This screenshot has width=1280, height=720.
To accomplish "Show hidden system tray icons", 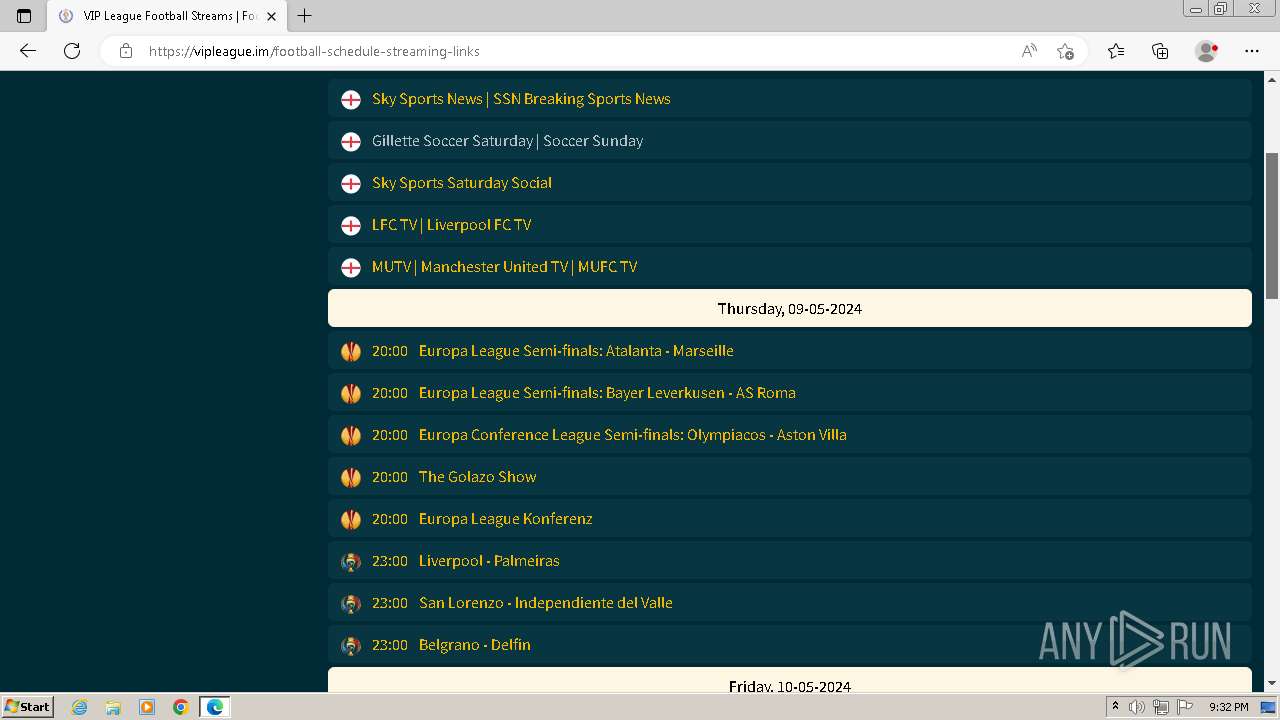I will (1115, 706).
